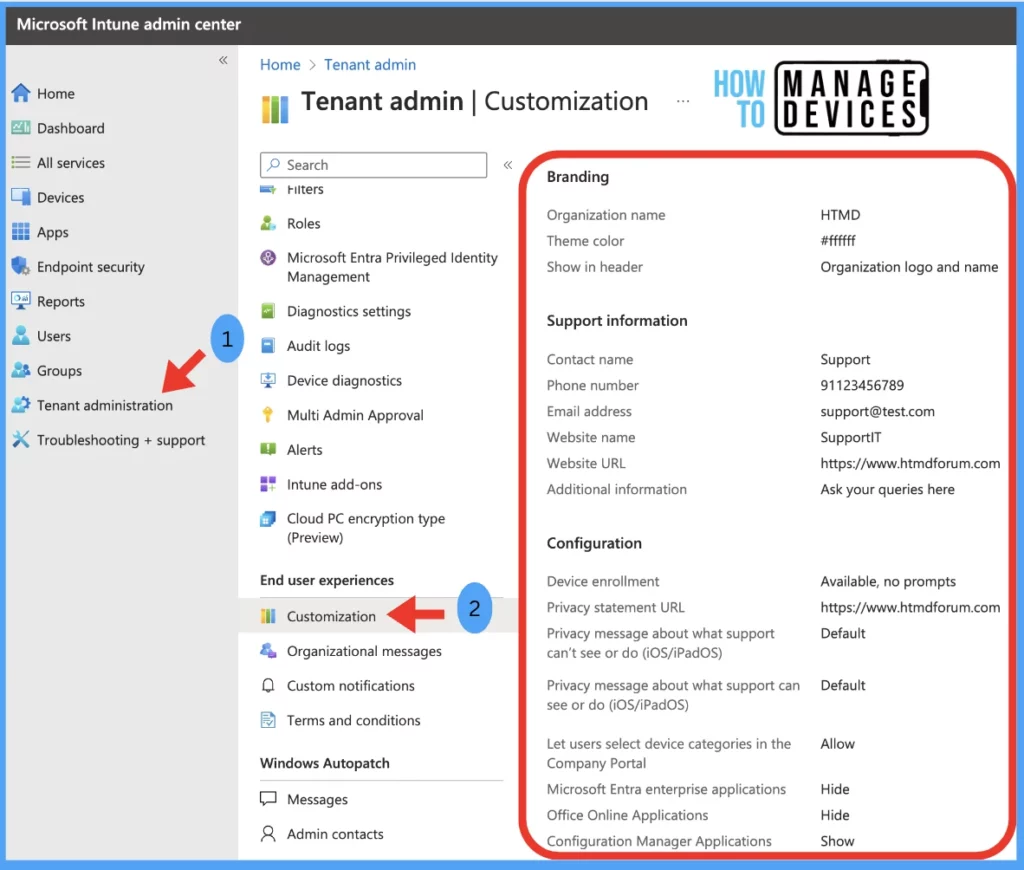
Task: Click the Dashboard chart icon
Action: (21, 127)
